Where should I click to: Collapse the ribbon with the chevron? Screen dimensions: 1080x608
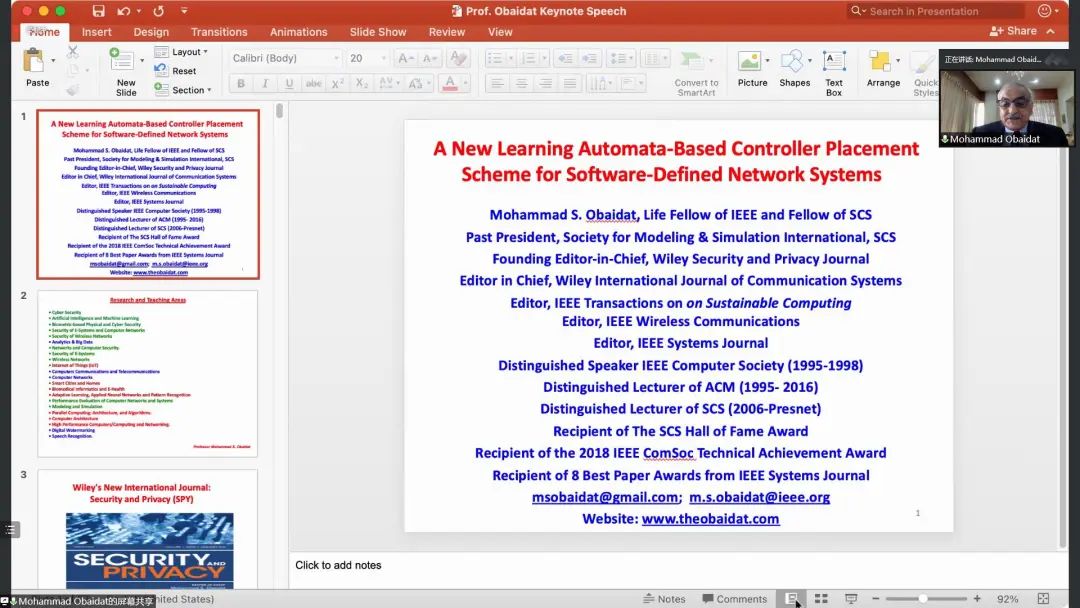coord(1050,31)
